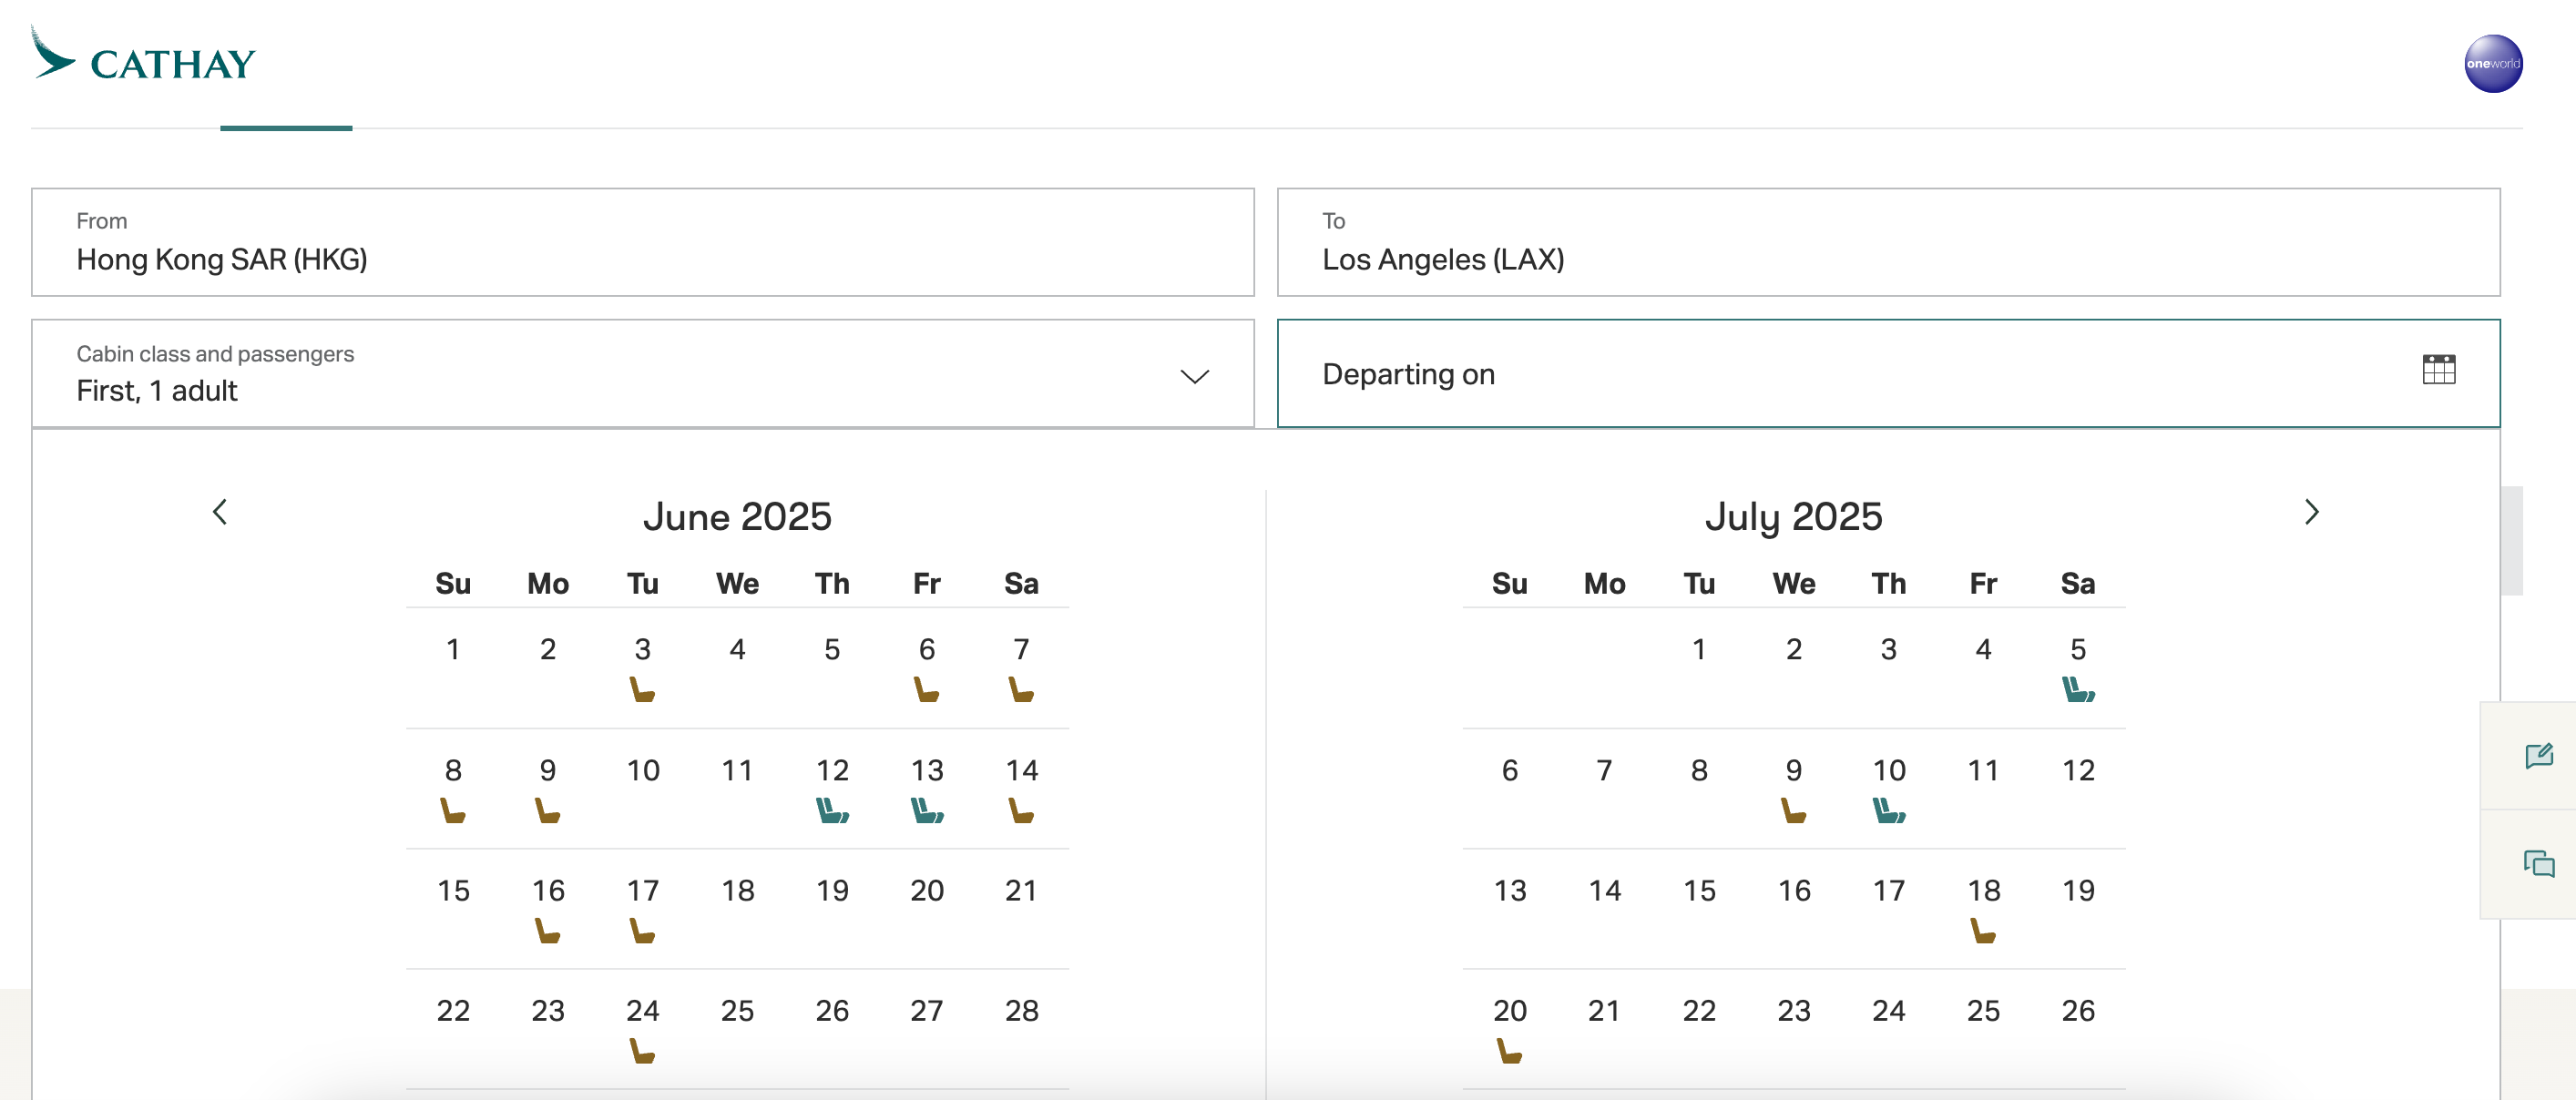Image resolution: width=2576 pixels, height=1100 pixels.
Task: Click seat icon under July 18
Action: 1983,931
